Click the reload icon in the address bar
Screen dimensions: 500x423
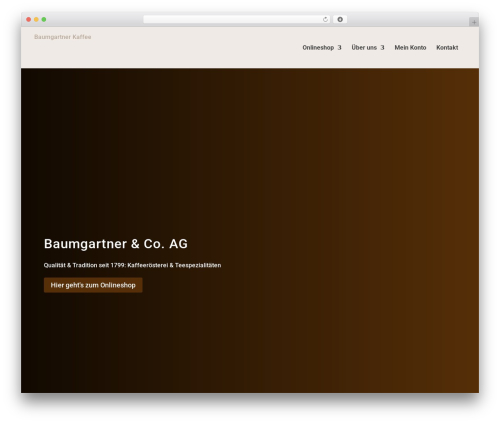point(325,20)
